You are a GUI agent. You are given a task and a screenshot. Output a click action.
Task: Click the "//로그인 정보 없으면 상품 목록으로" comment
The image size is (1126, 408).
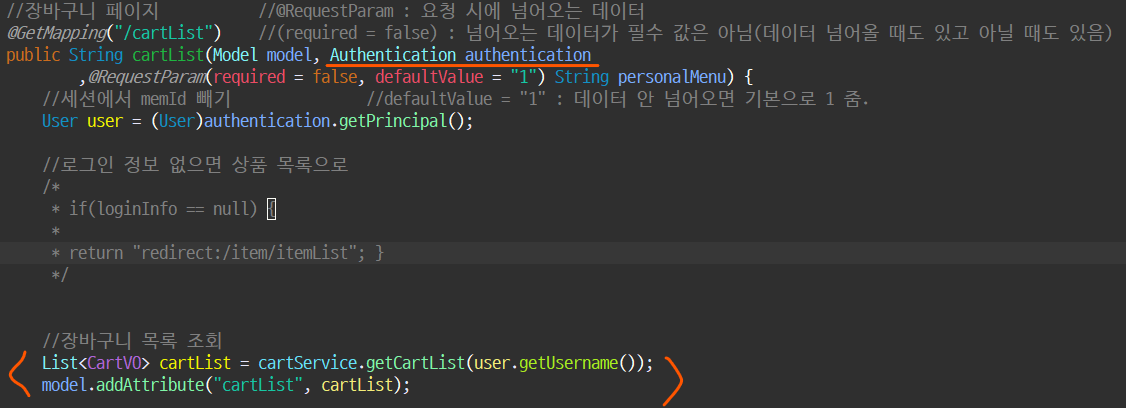tap(195, 165)
